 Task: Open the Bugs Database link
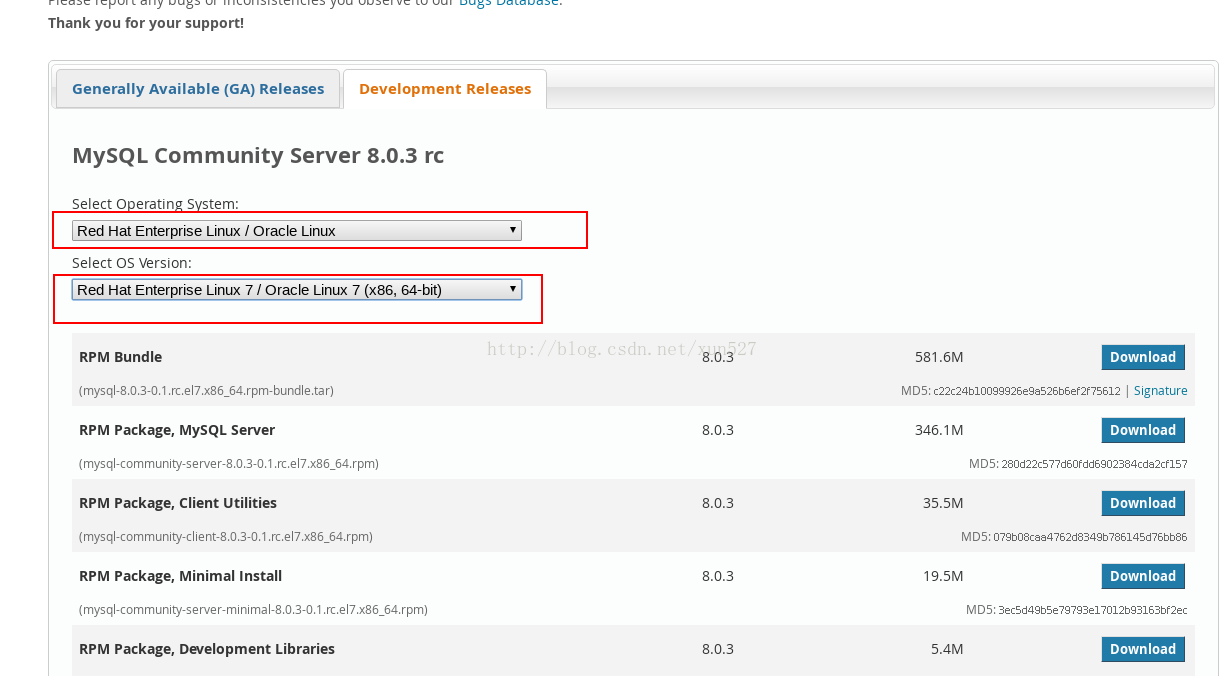(509, 3)
